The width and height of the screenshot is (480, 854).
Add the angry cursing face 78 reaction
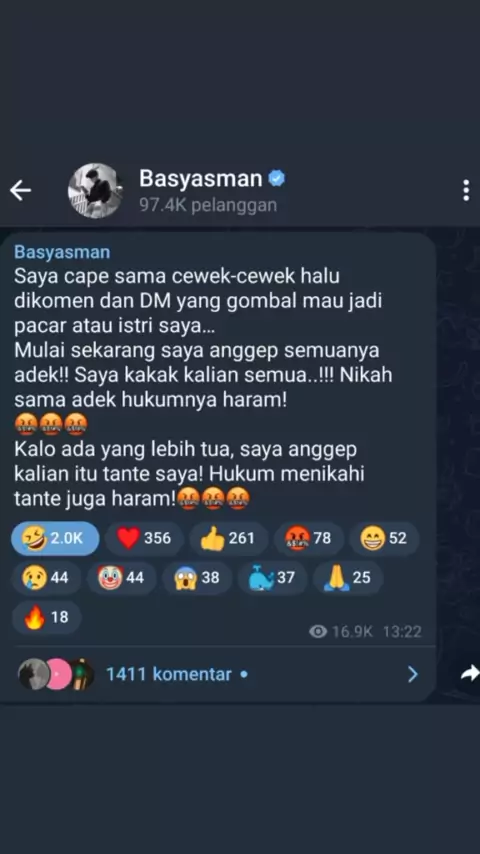pyautogui.click(x=308, y=538)
